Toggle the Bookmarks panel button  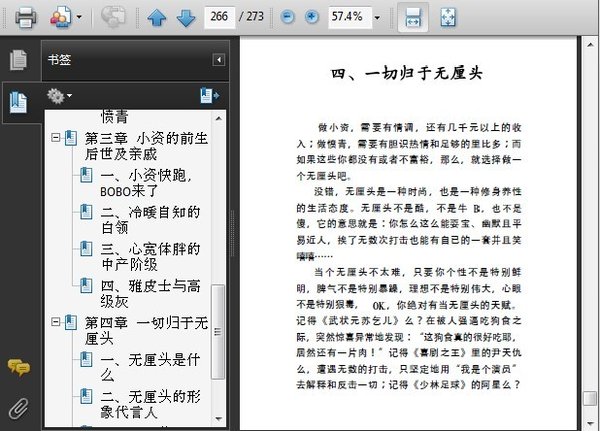point(18,102)
